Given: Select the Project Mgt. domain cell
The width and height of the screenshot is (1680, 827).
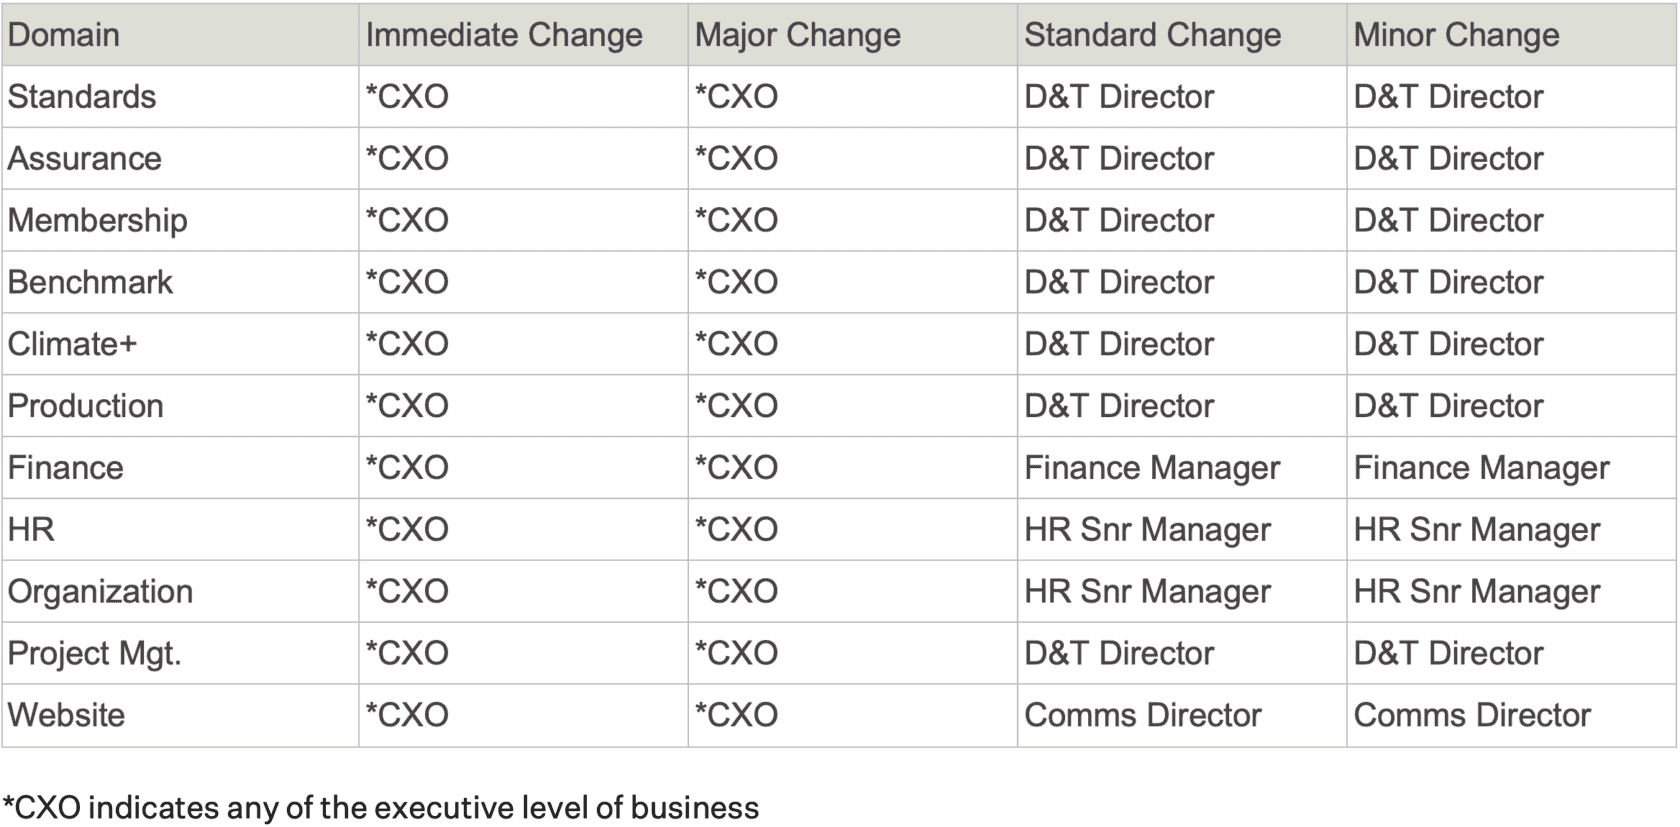Looking at the screenshot, I should [x=95, y=654].
